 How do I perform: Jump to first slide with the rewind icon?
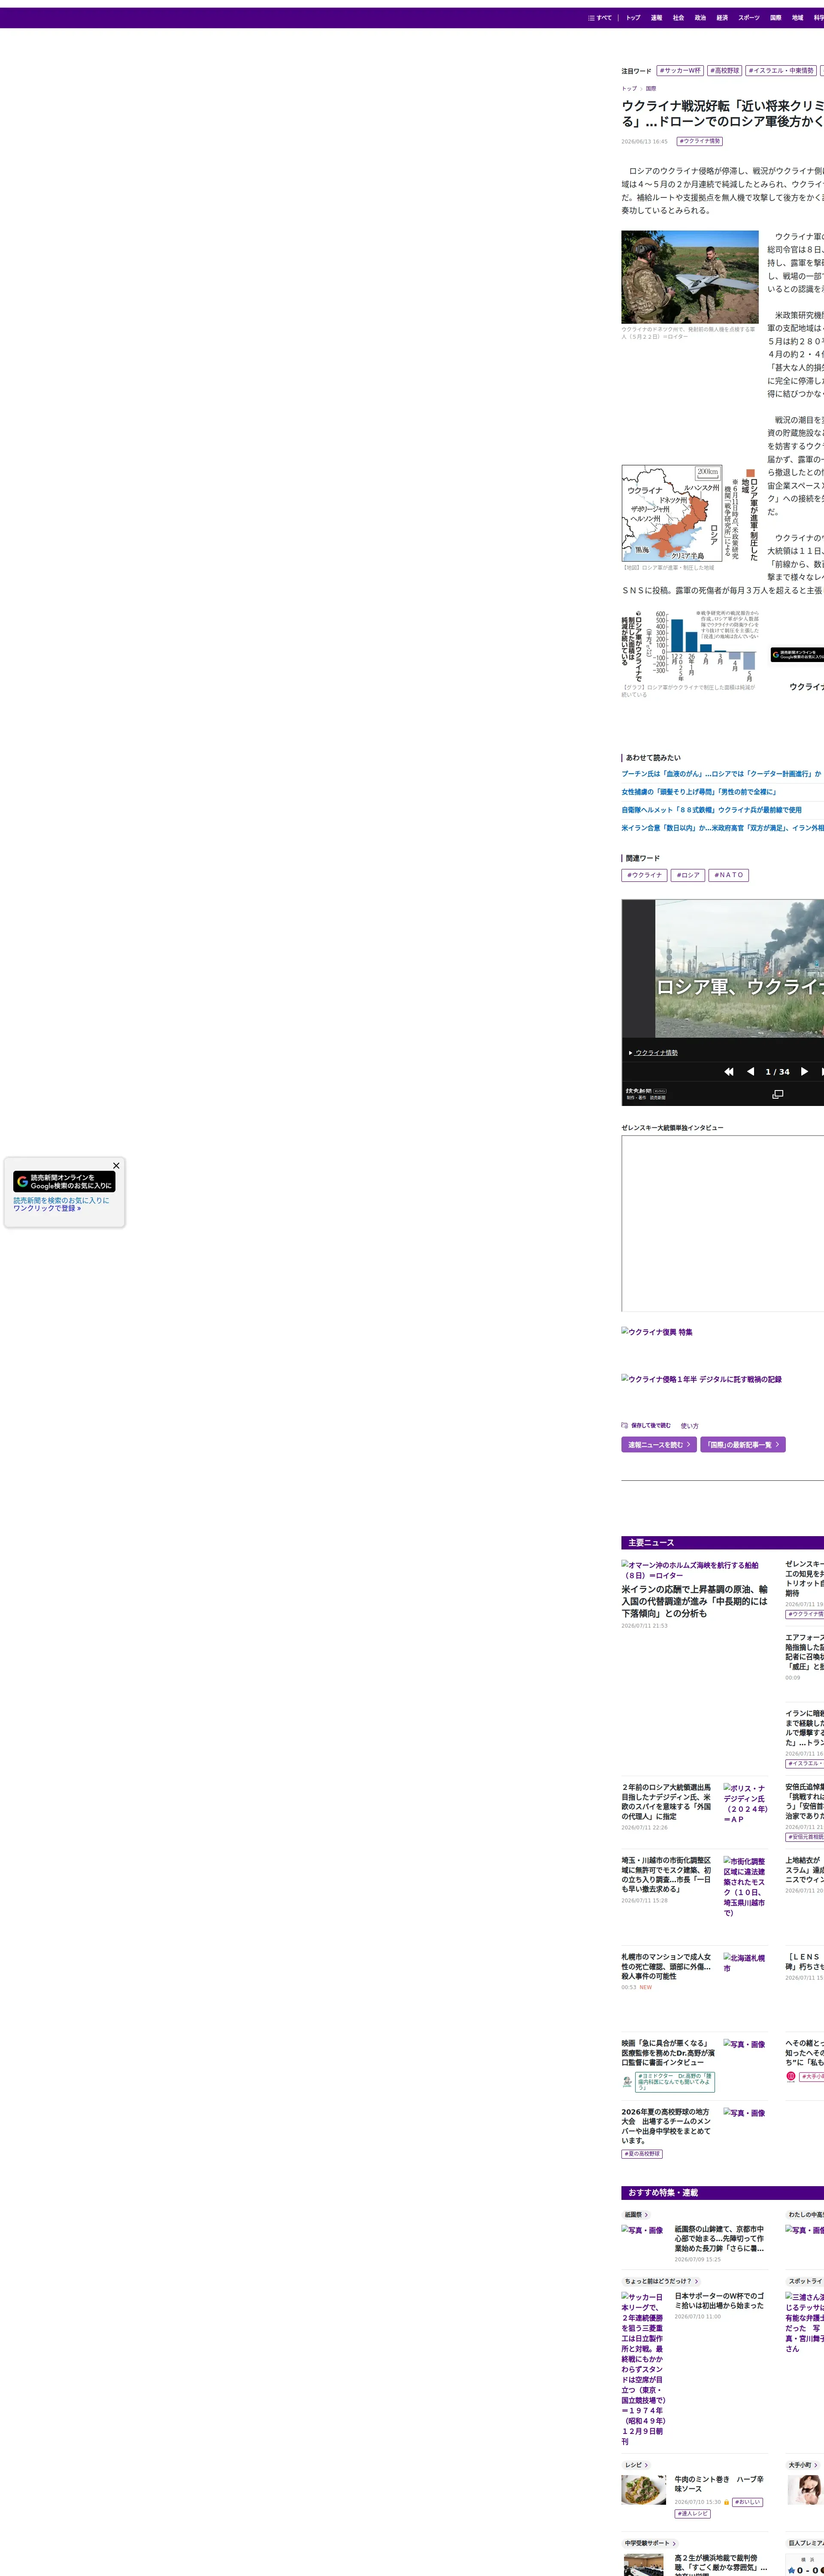click(729, 1072)
